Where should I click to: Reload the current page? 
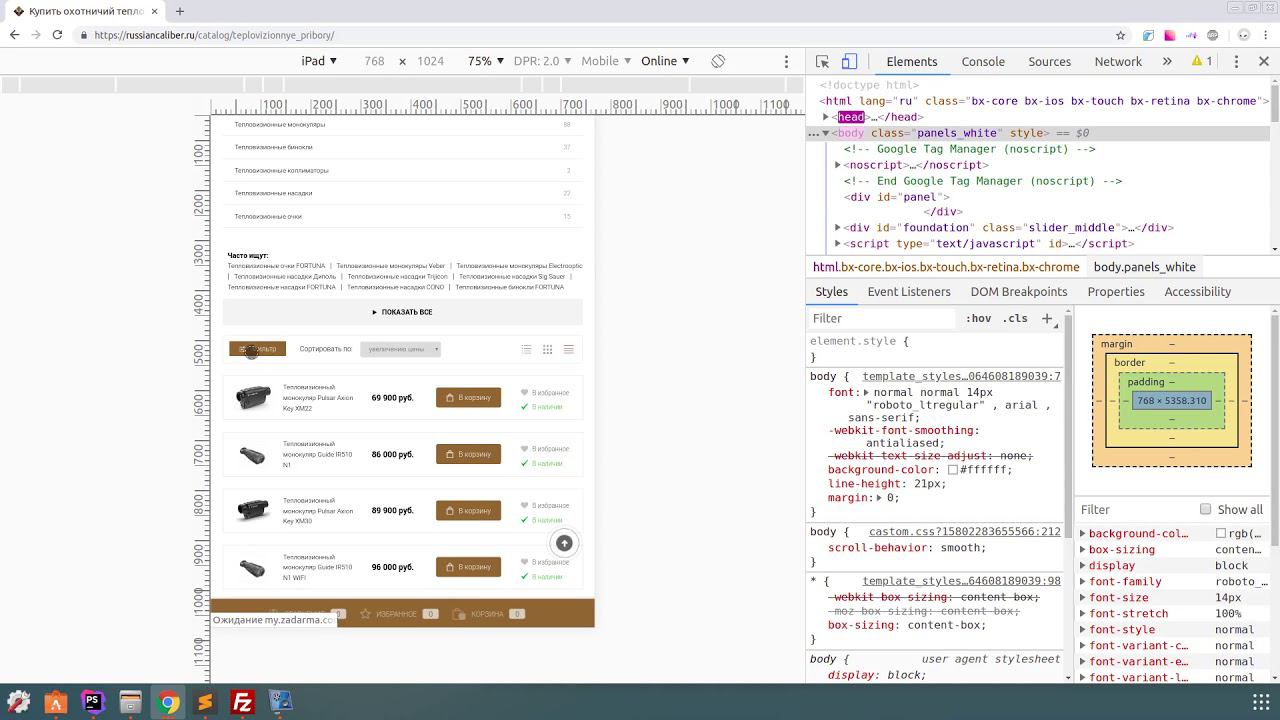[57, 35]
